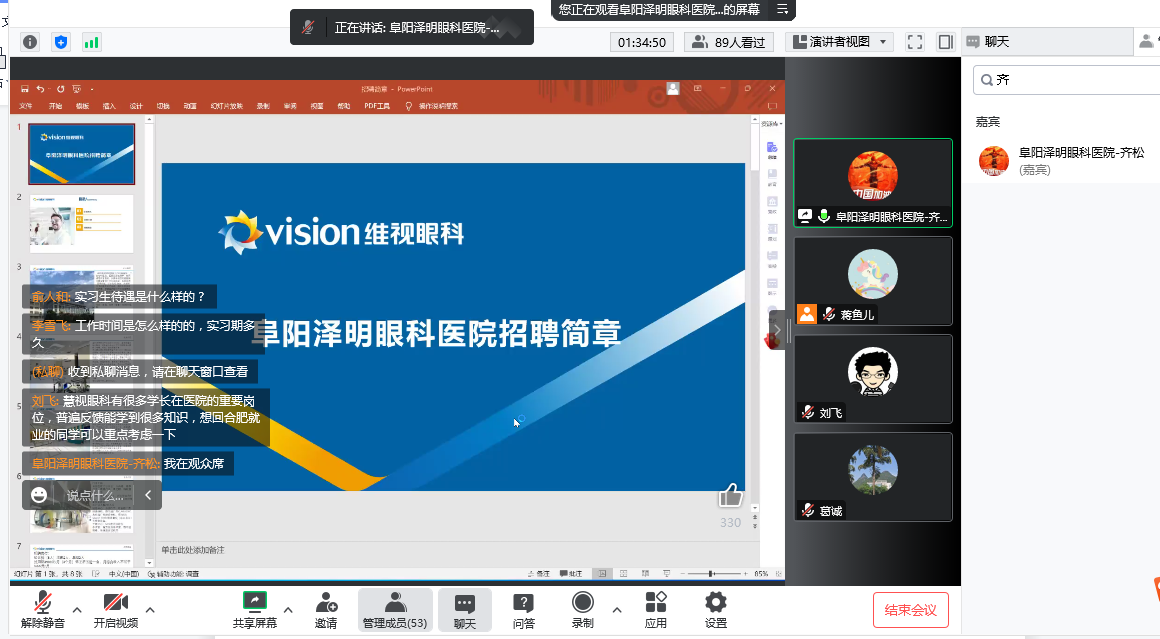This screenshot has width=1160, height=639.
Task: Open the 邀请 (Invite) icon
Action: click(326, 602)
